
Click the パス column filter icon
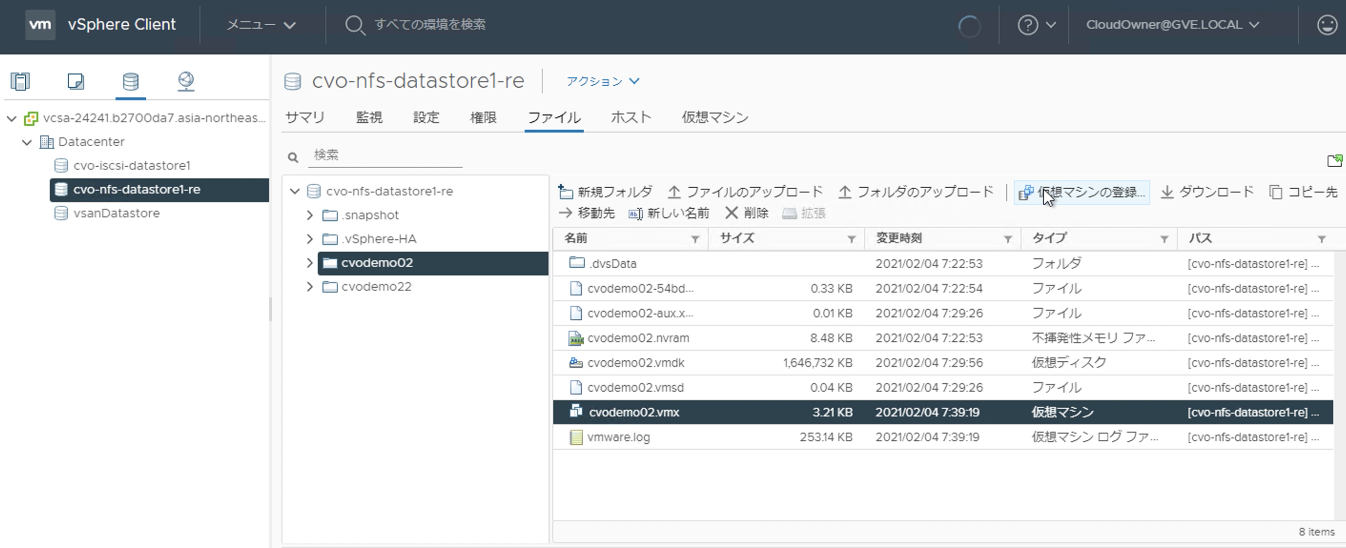(x=1322, y=239)
